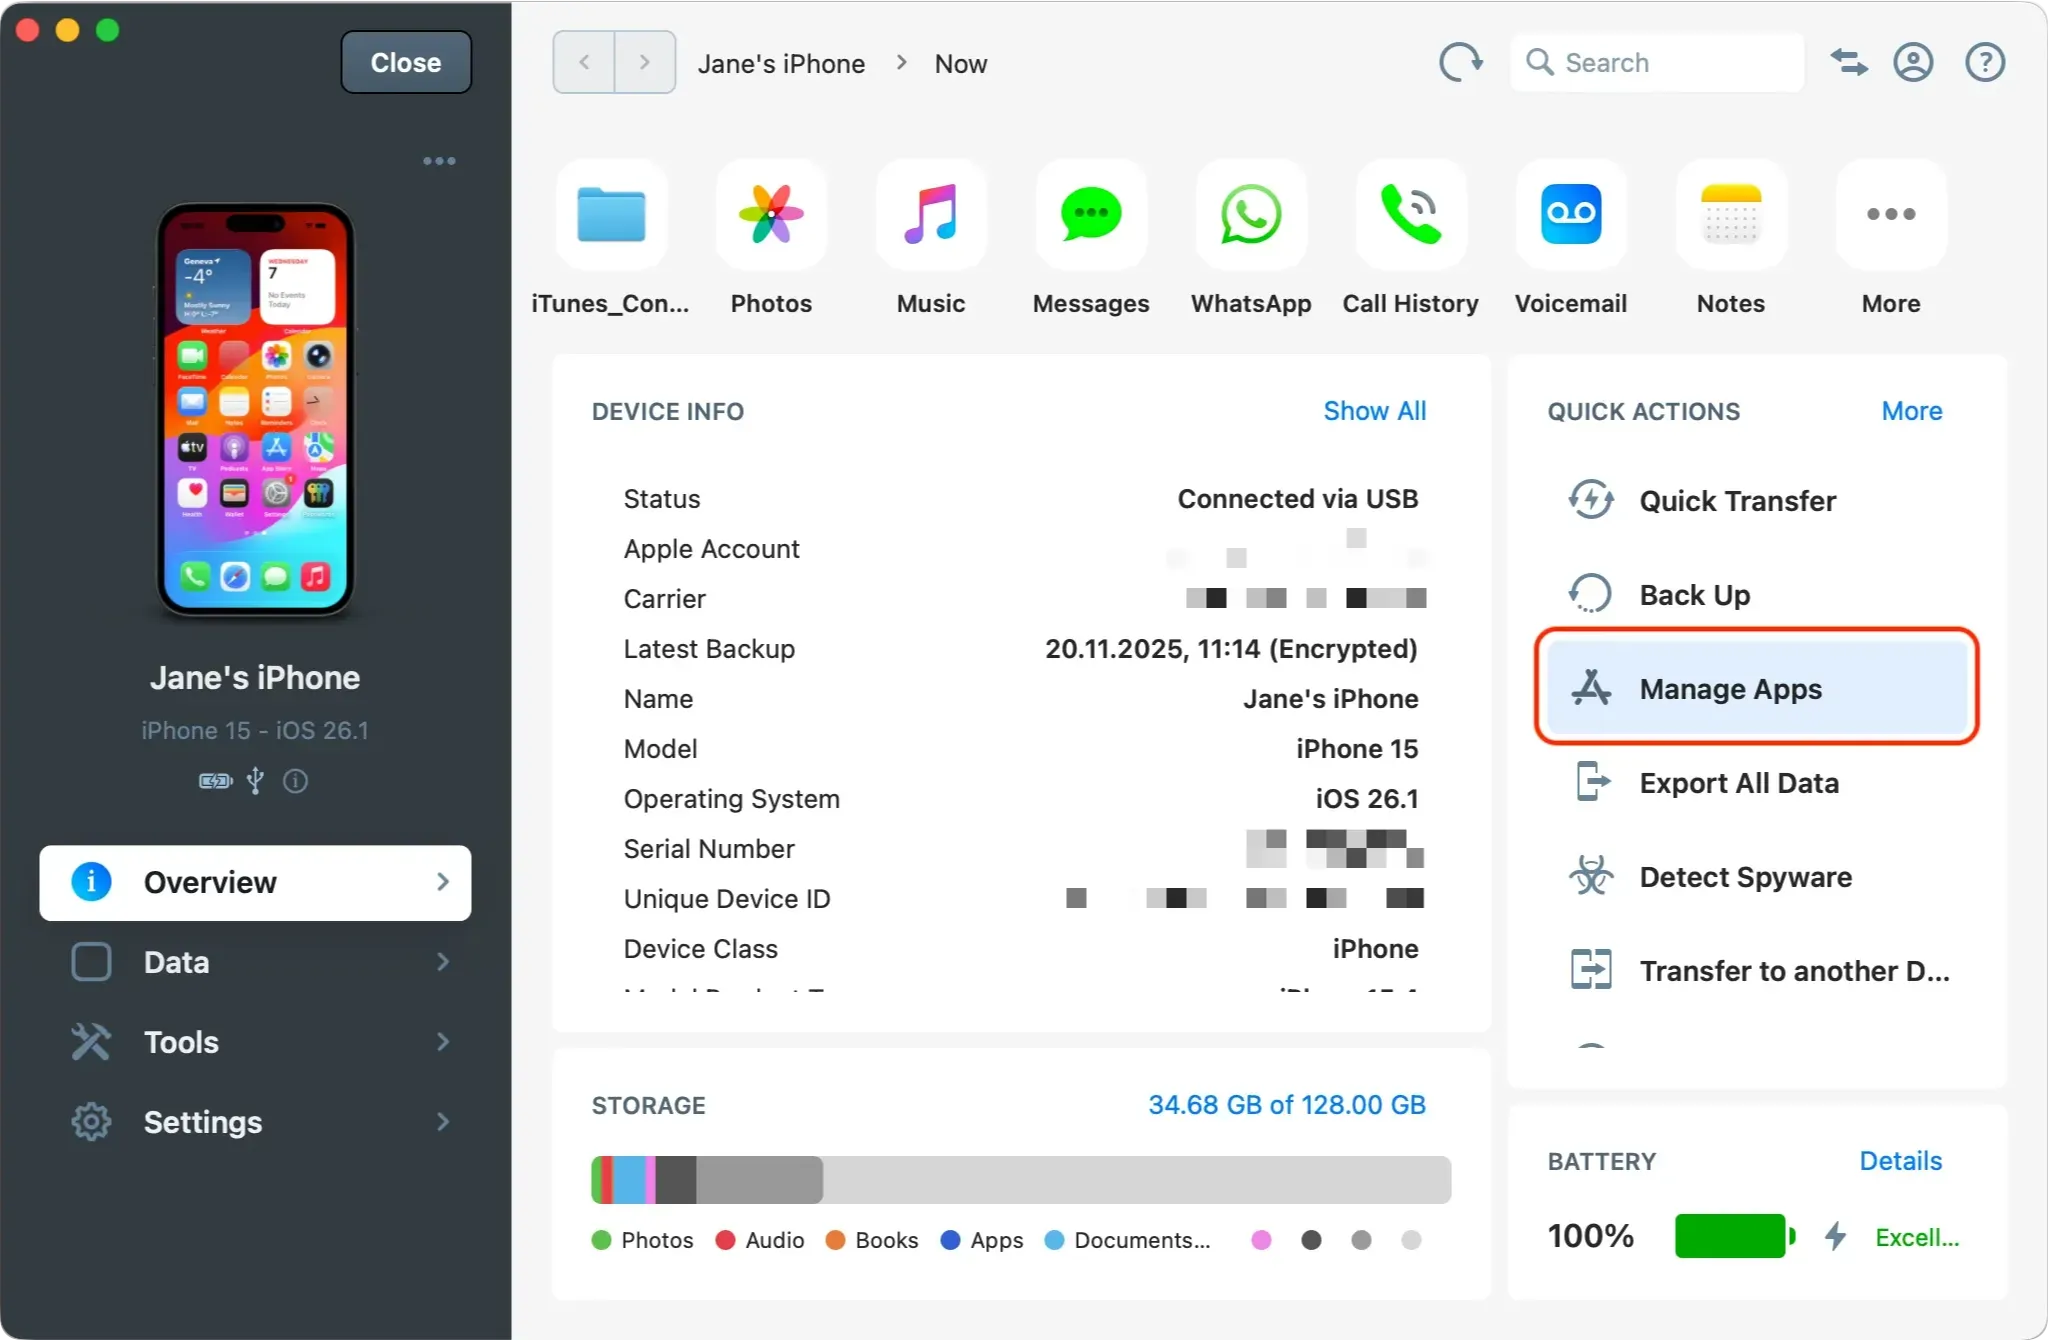Open the Voicemail icon
Image resolution: width=2048 pixels, height=1340 pixels.
[1570, 215]
